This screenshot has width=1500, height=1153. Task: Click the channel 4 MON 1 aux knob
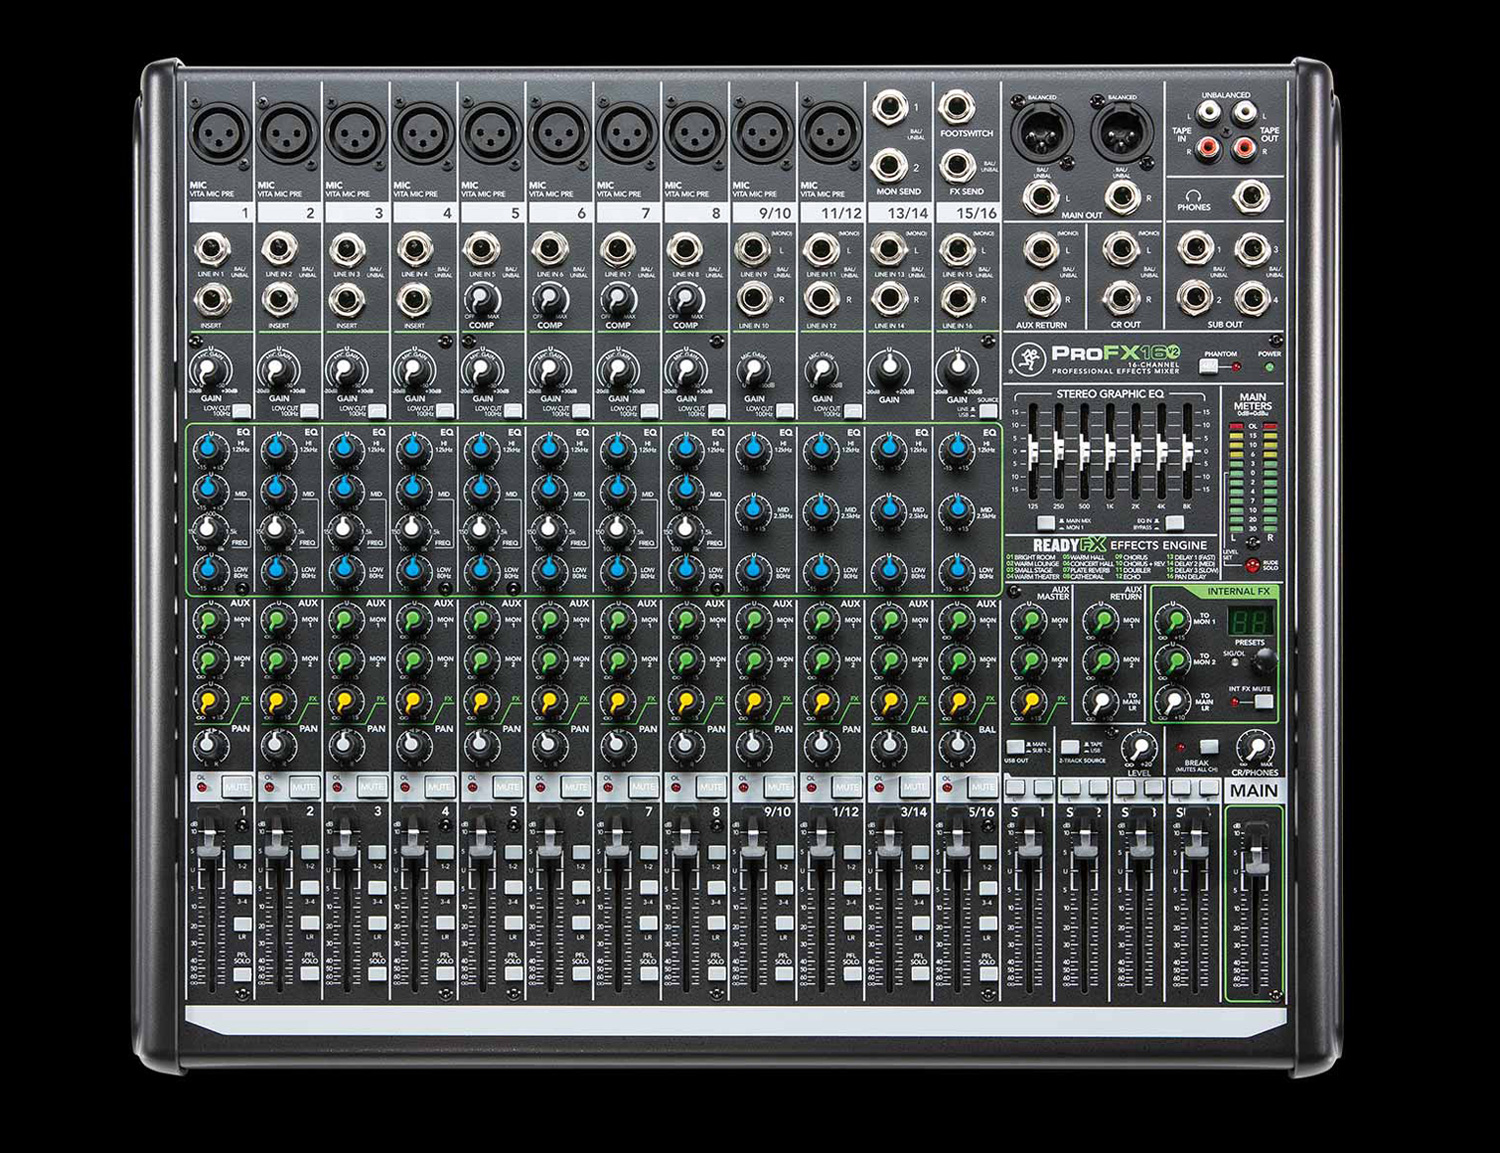pyautogui.click(x=413, y=621)
